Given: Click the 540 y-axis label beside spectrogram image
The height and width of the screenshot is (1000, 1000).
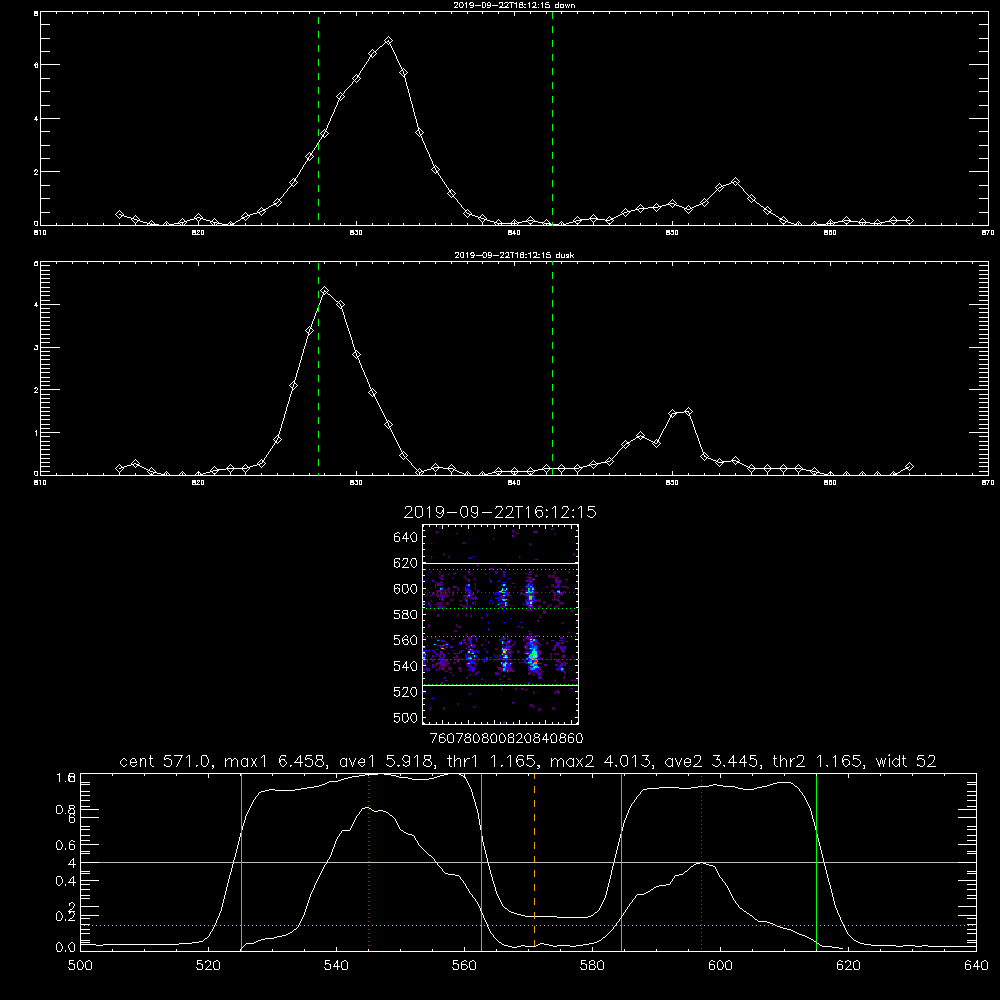Looking at the screenshot, I should point(406,666).
